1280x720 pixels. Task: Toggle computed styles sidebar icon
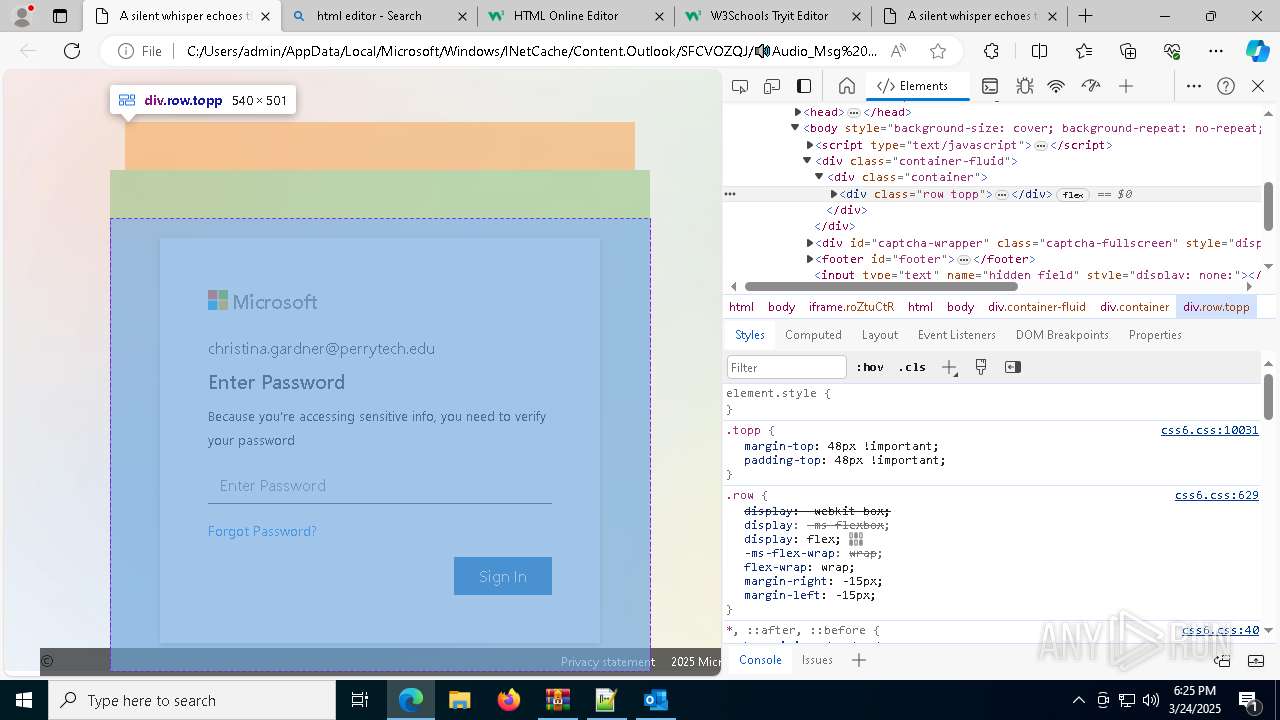click(1013, 367)
